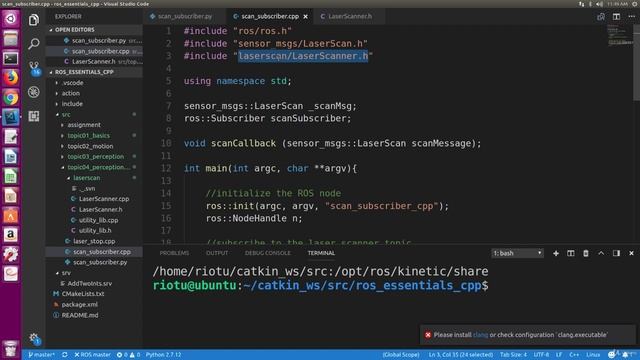Switch to the LaserScanner.h tab
The width and height of the screenshot is (640, 360).
click(x=350, y=17)
